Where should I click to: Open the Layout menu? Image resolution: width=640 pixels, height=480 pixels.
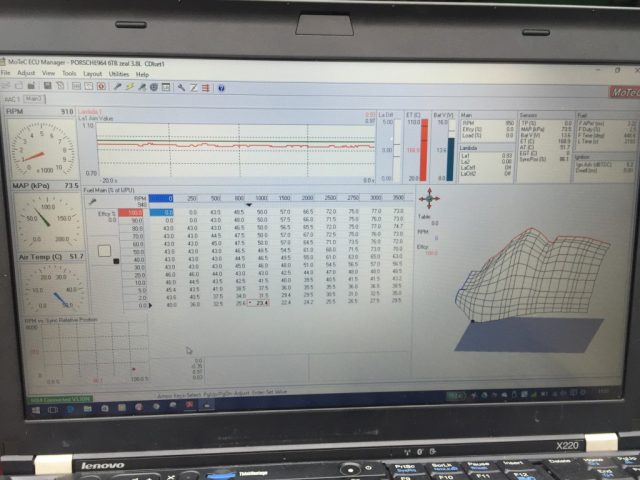[92, 74]
